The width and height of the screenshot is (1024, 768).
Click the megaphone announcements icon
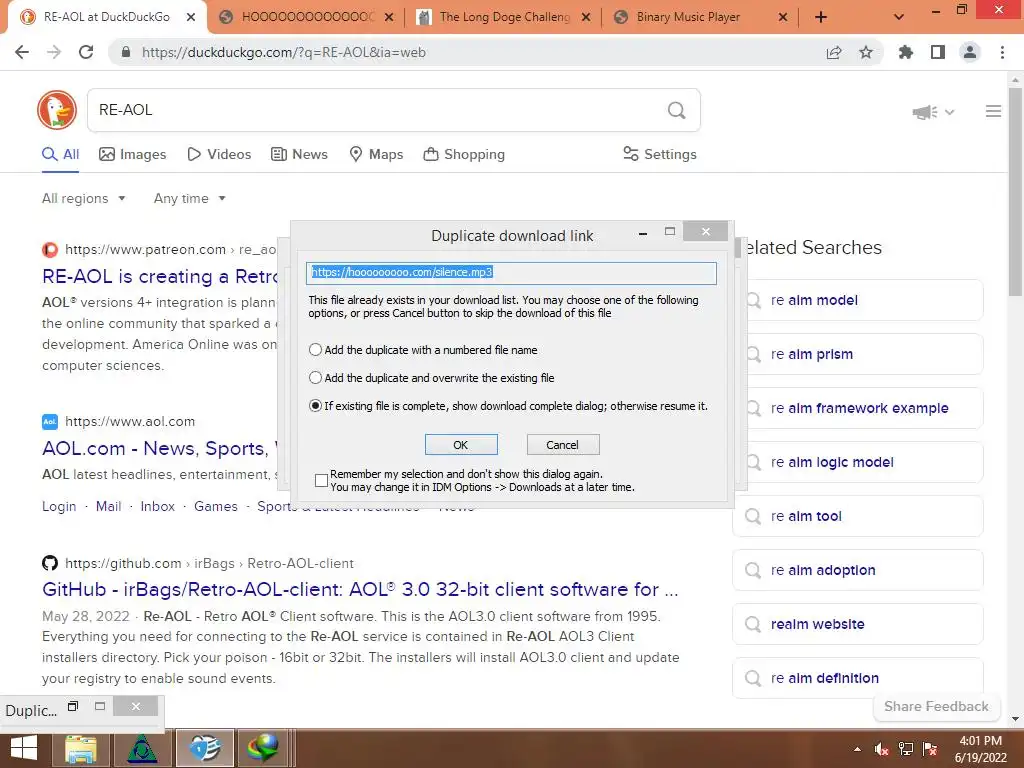[x=925, y=112]
